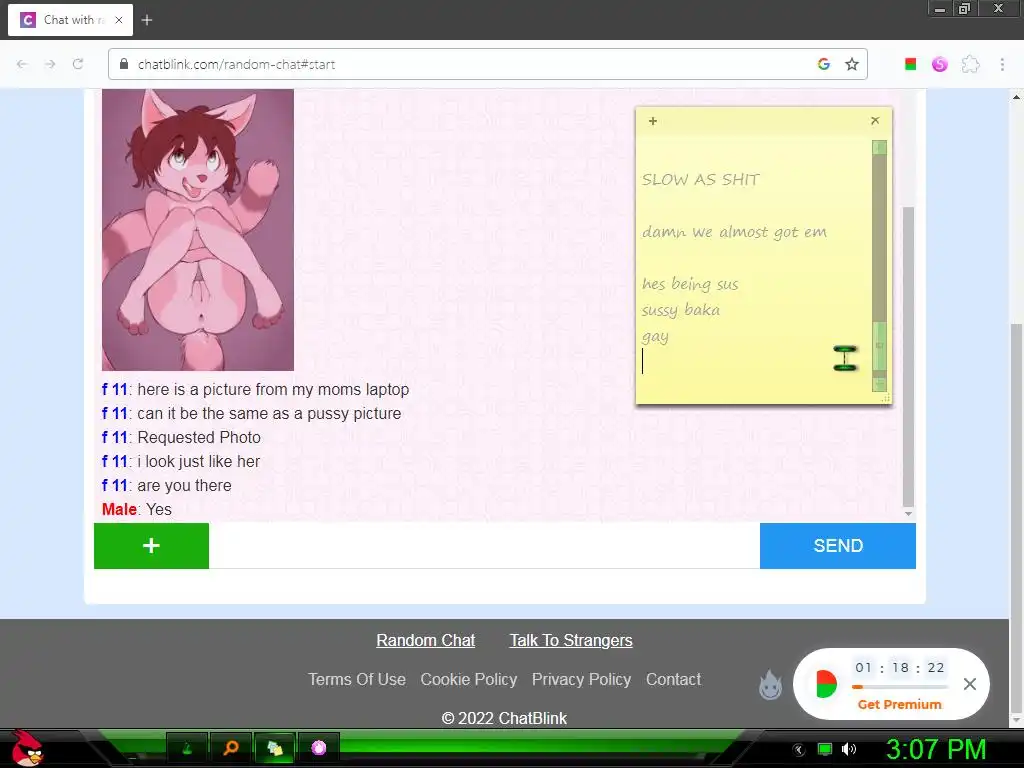Open the Random Chat footer link
Image resolution: width=1024 pixels, height=768 pixels.
click(426, 641)
